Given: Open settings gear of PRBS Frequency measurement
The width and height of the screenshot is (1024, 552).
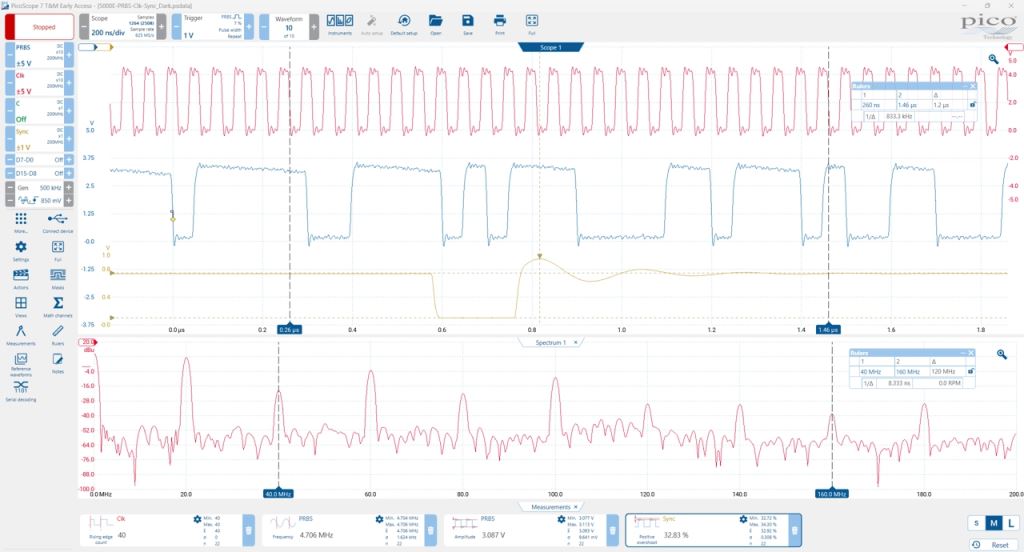Looking at the screenshot, I should point(379,519).
